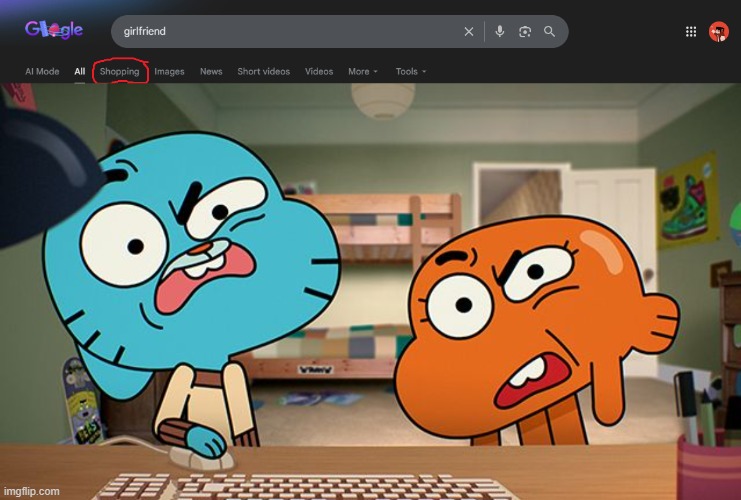The image size is (741, 500).
Task: Select the All results tab
Action: click(x=79, y=71)
